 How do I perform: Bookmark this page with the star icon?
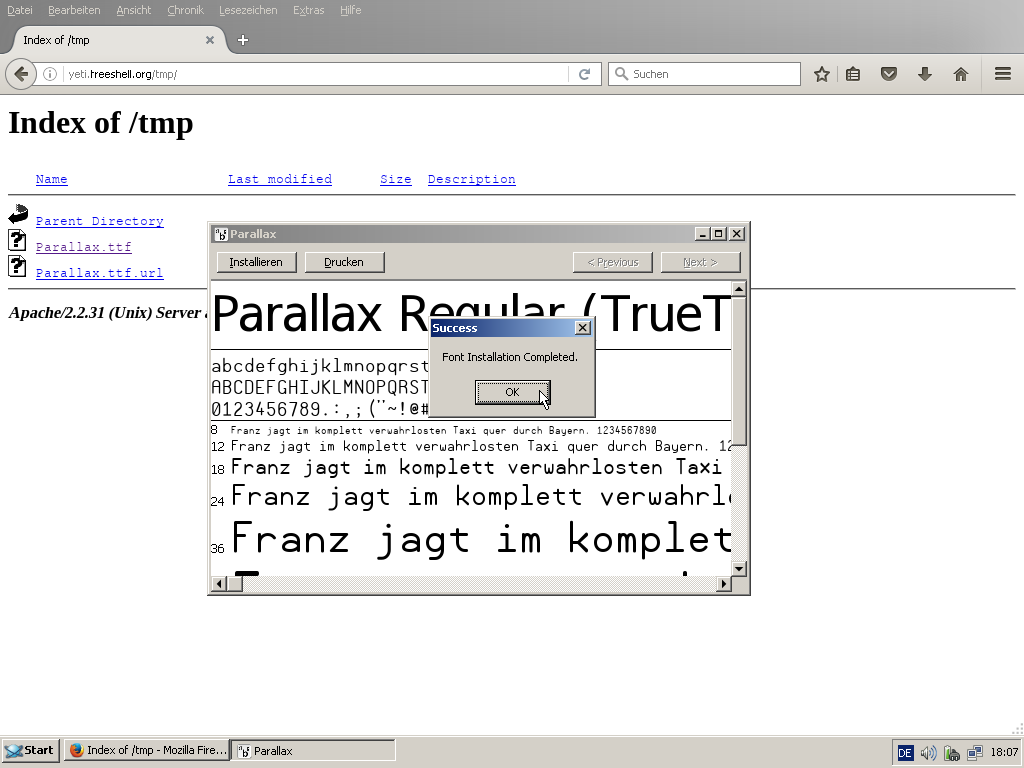821,74
